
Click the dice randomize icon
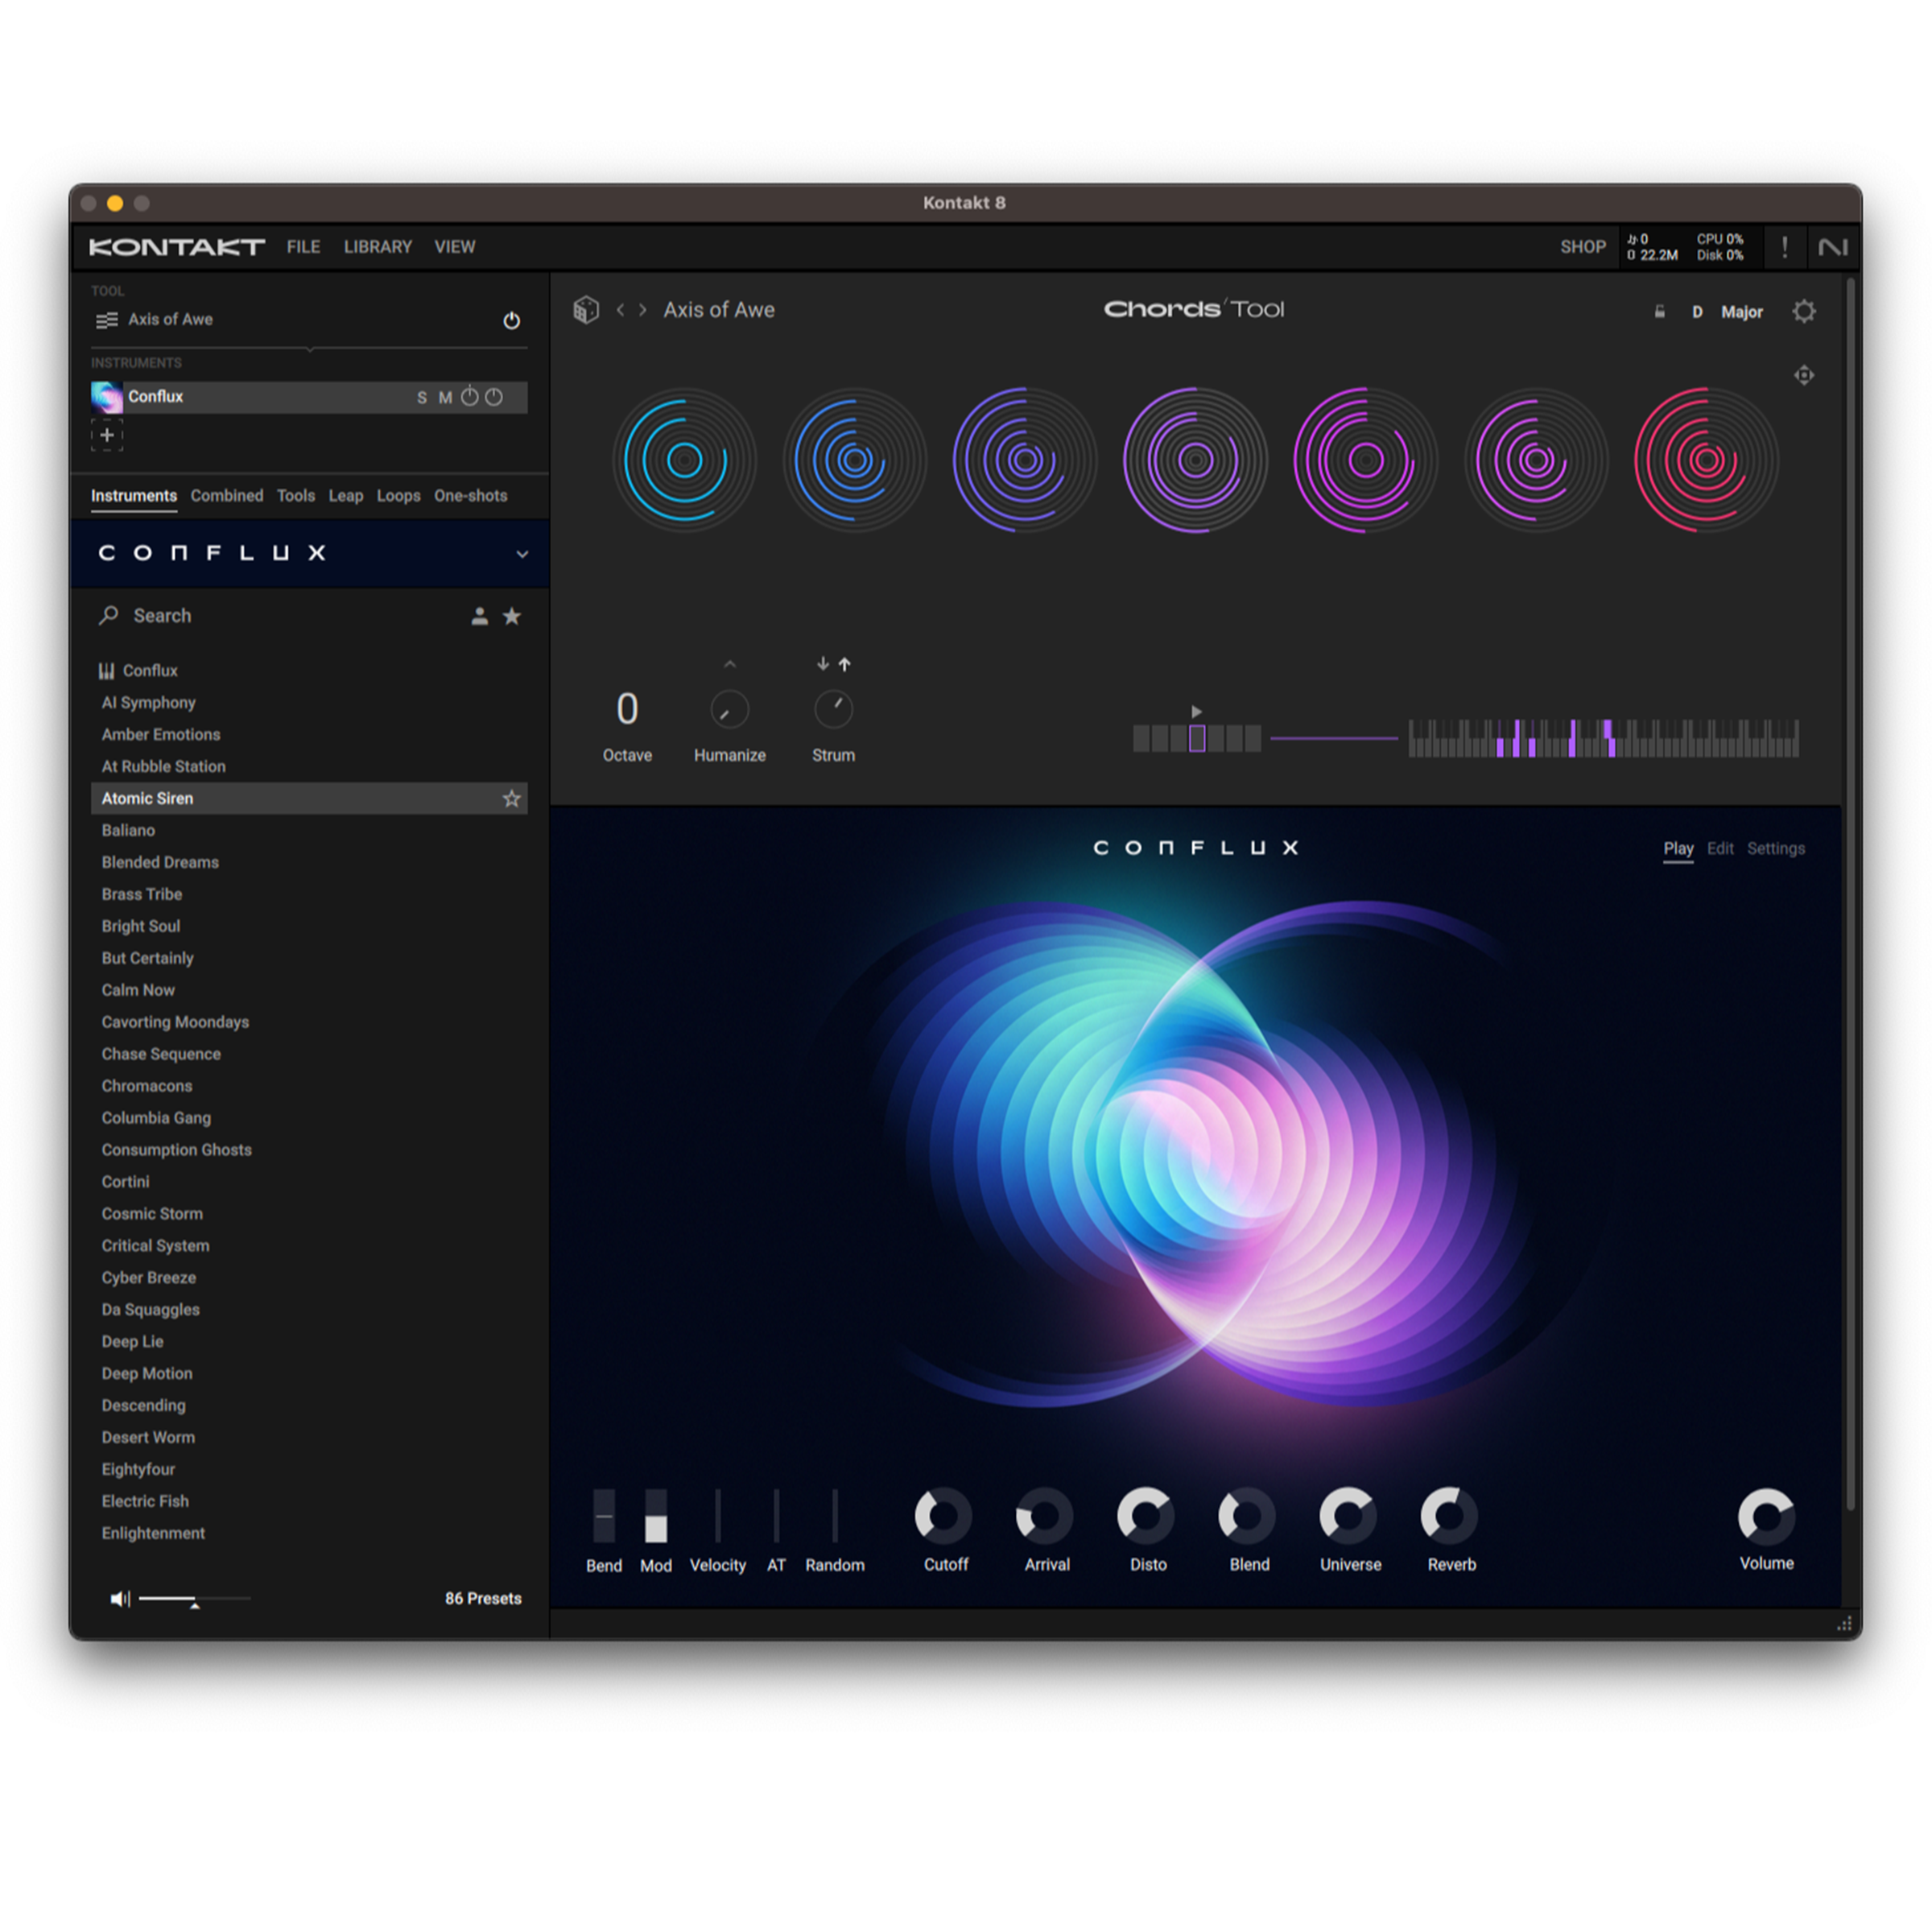586,310
